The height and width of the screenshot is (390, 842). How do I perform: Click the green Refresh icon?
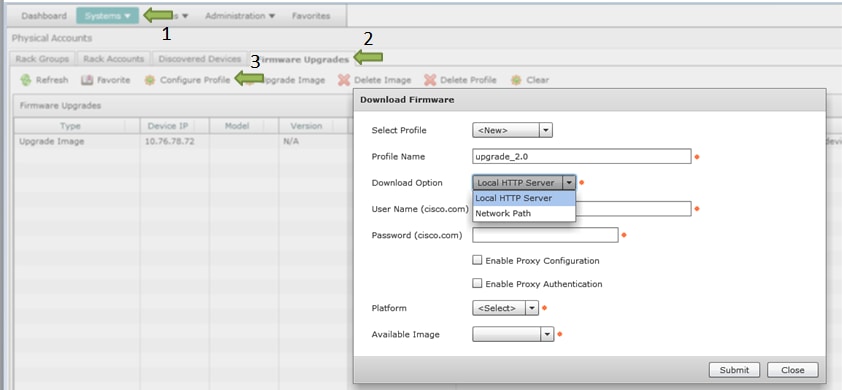26,81
